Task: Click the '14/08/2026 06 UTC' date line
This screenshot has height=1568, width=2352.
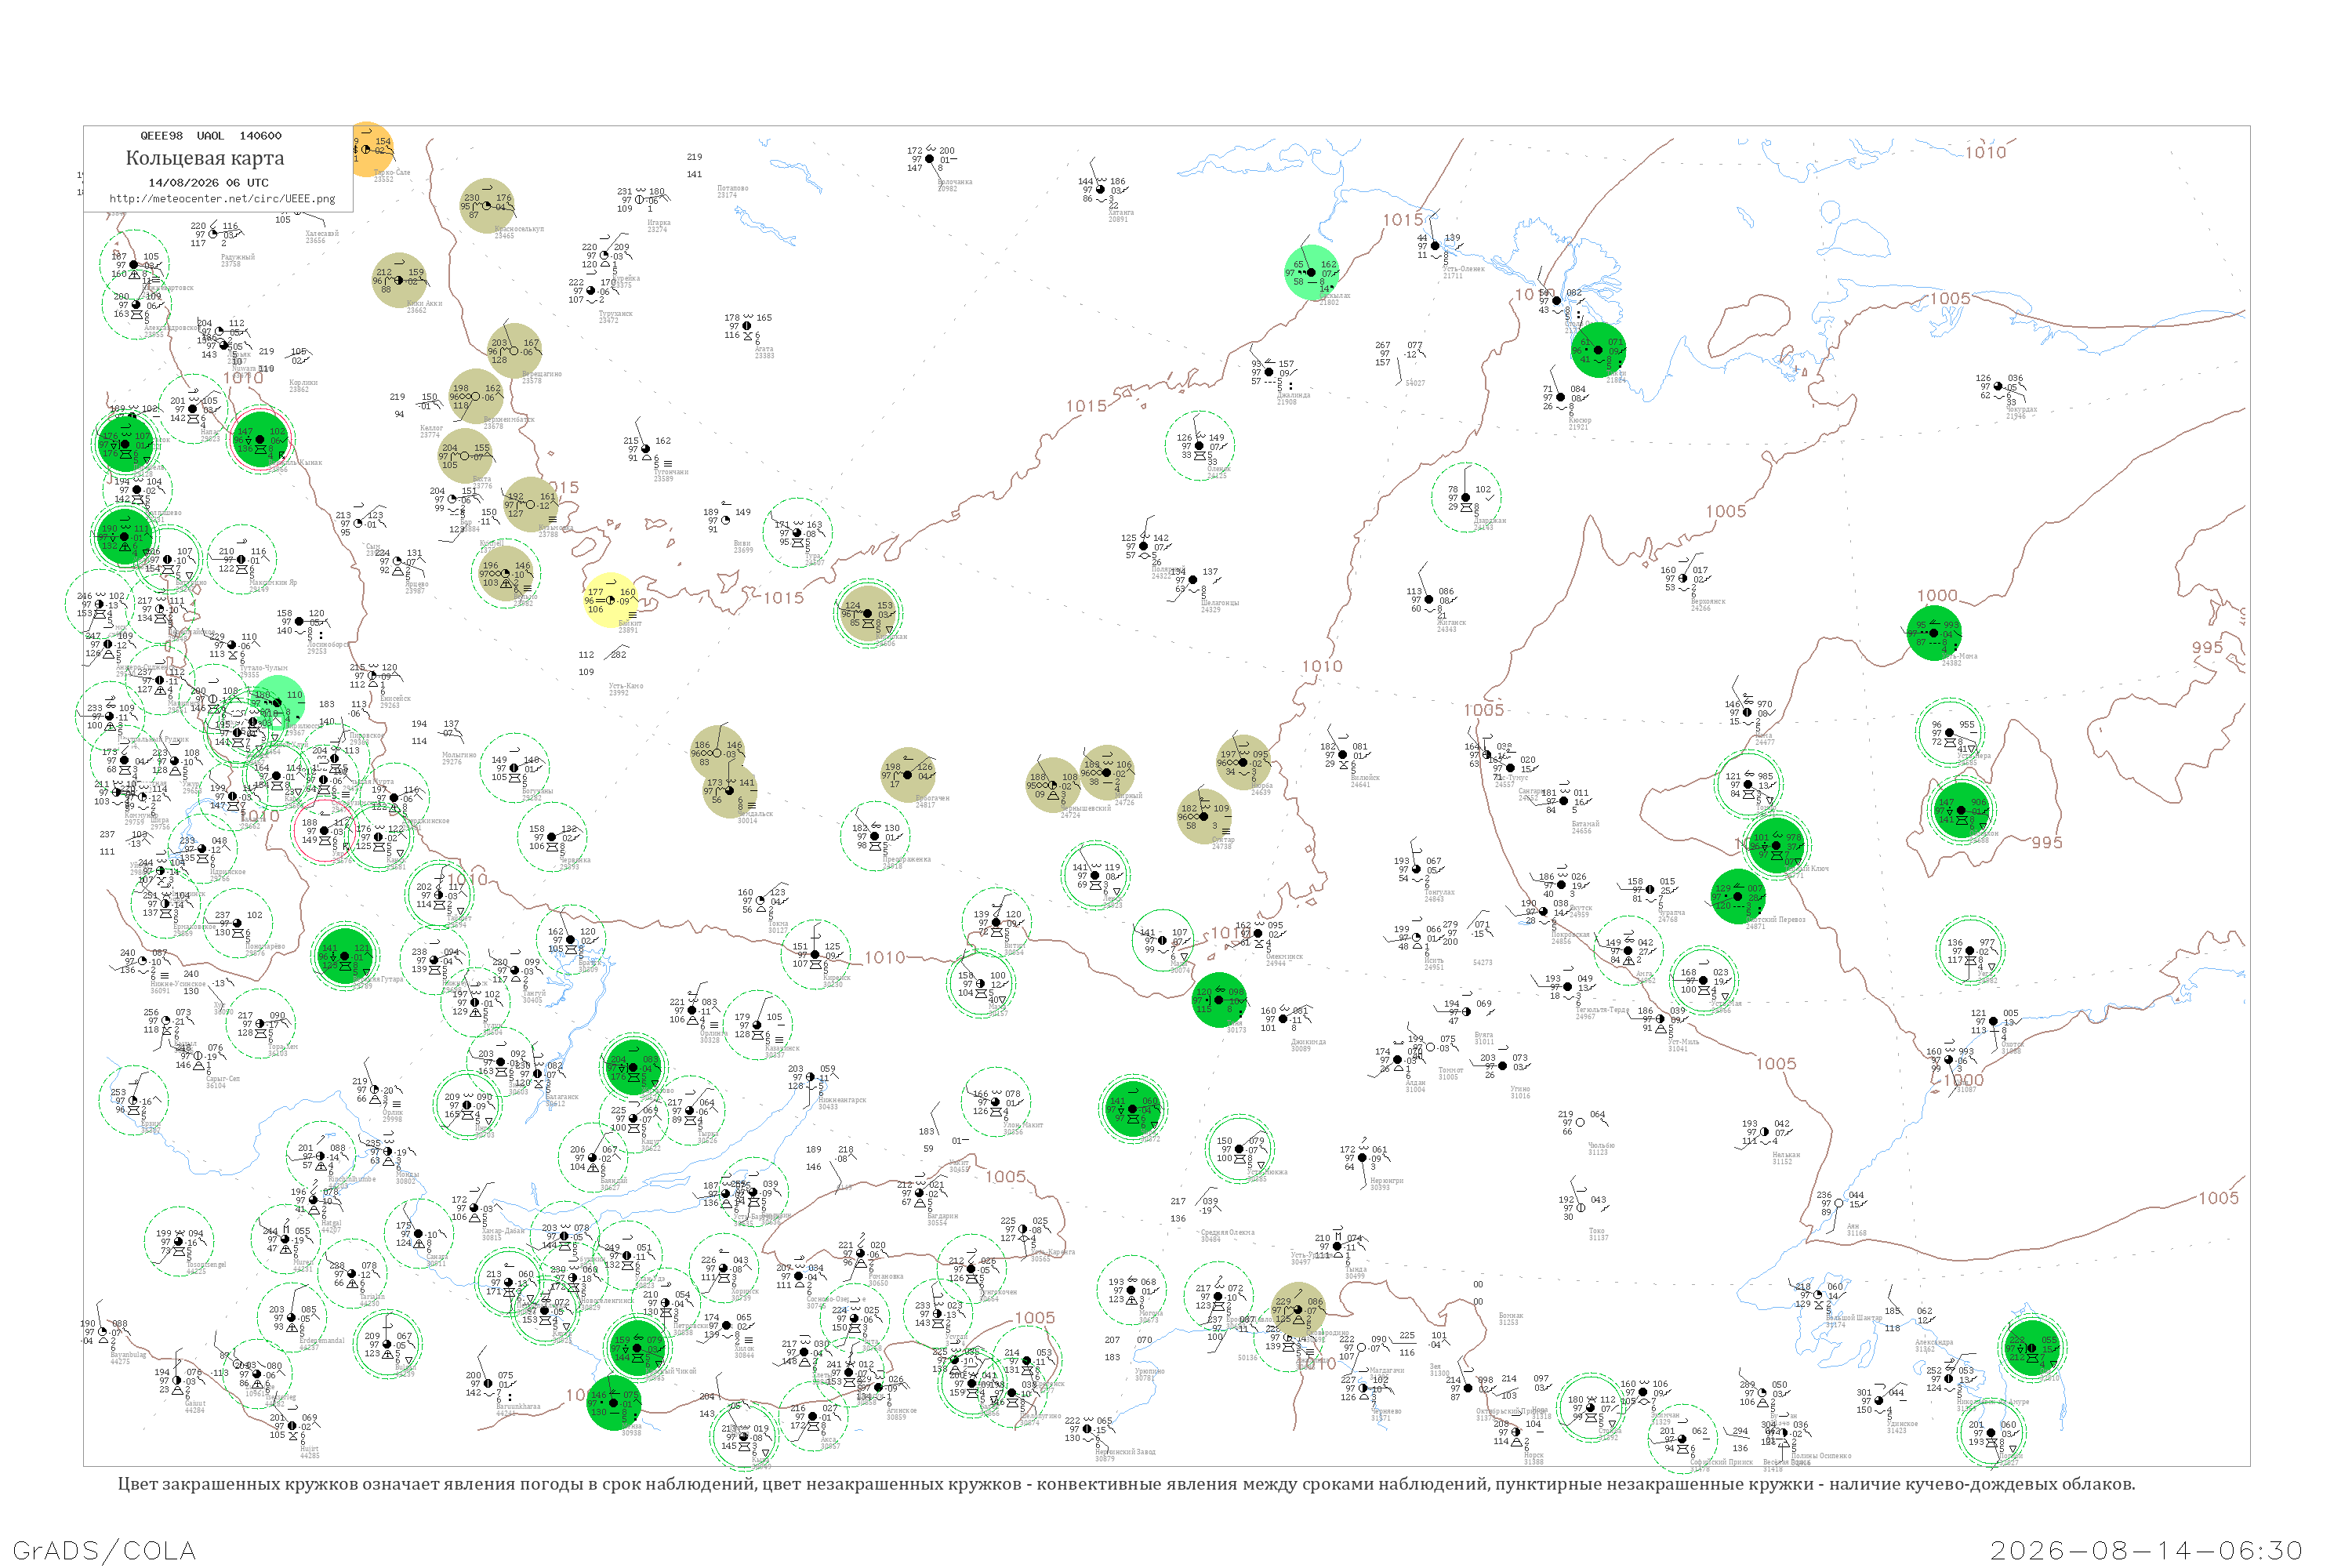Action: coord(208,183)
